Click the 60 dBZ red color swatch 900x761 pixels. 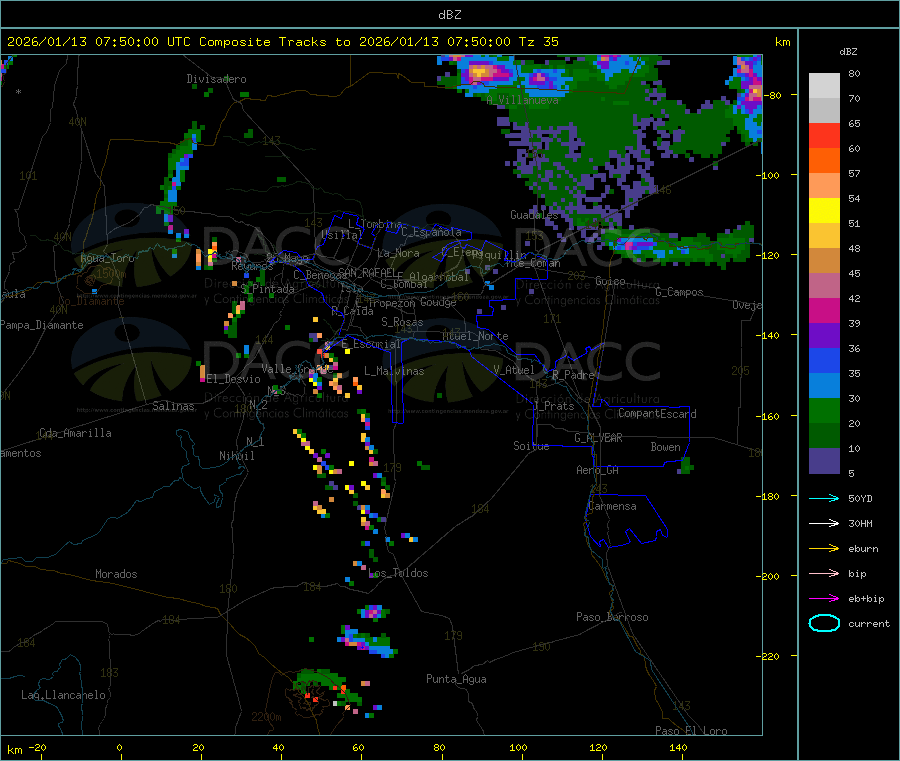pos(824,135)
